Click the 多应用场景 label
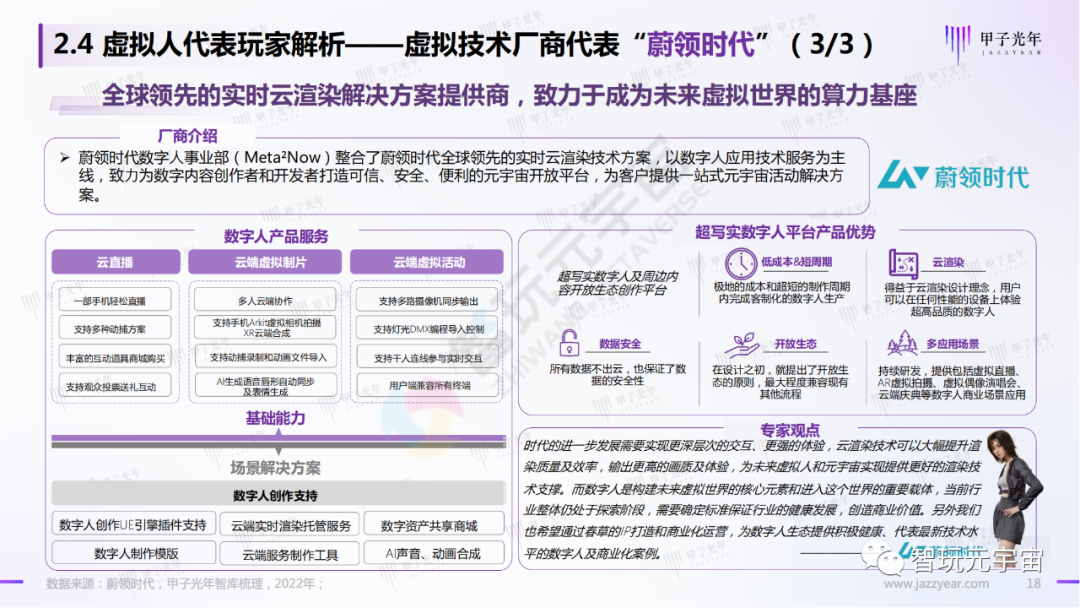Screen dimensions: 1080x608 [x=953, y=344]
